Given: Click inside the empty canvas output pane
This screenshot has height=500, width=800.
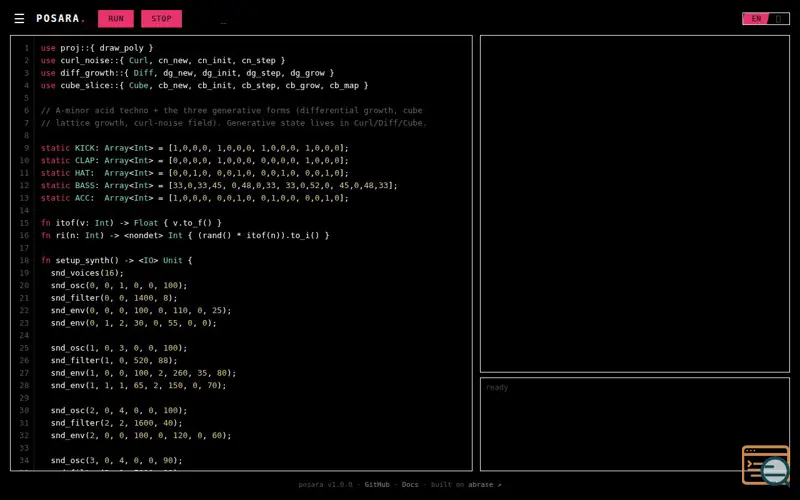Looking at the screenshot, I should coord(635,204).
